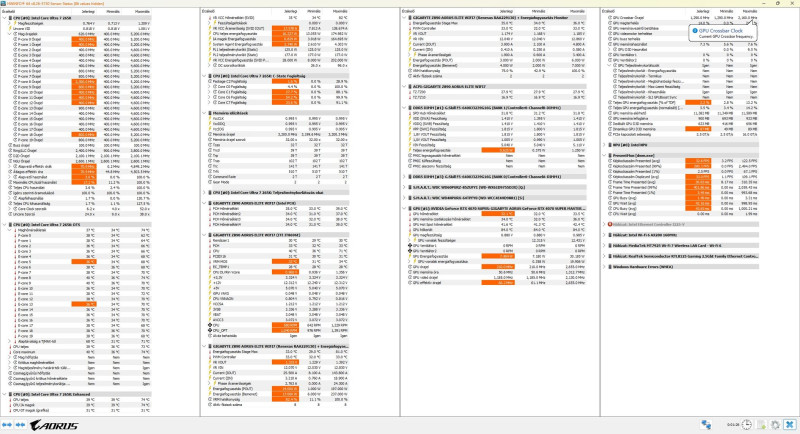Expand the NPU Intel NPU group
The height and width of the screenshot is (434, 800).
[x=605, y=145]
